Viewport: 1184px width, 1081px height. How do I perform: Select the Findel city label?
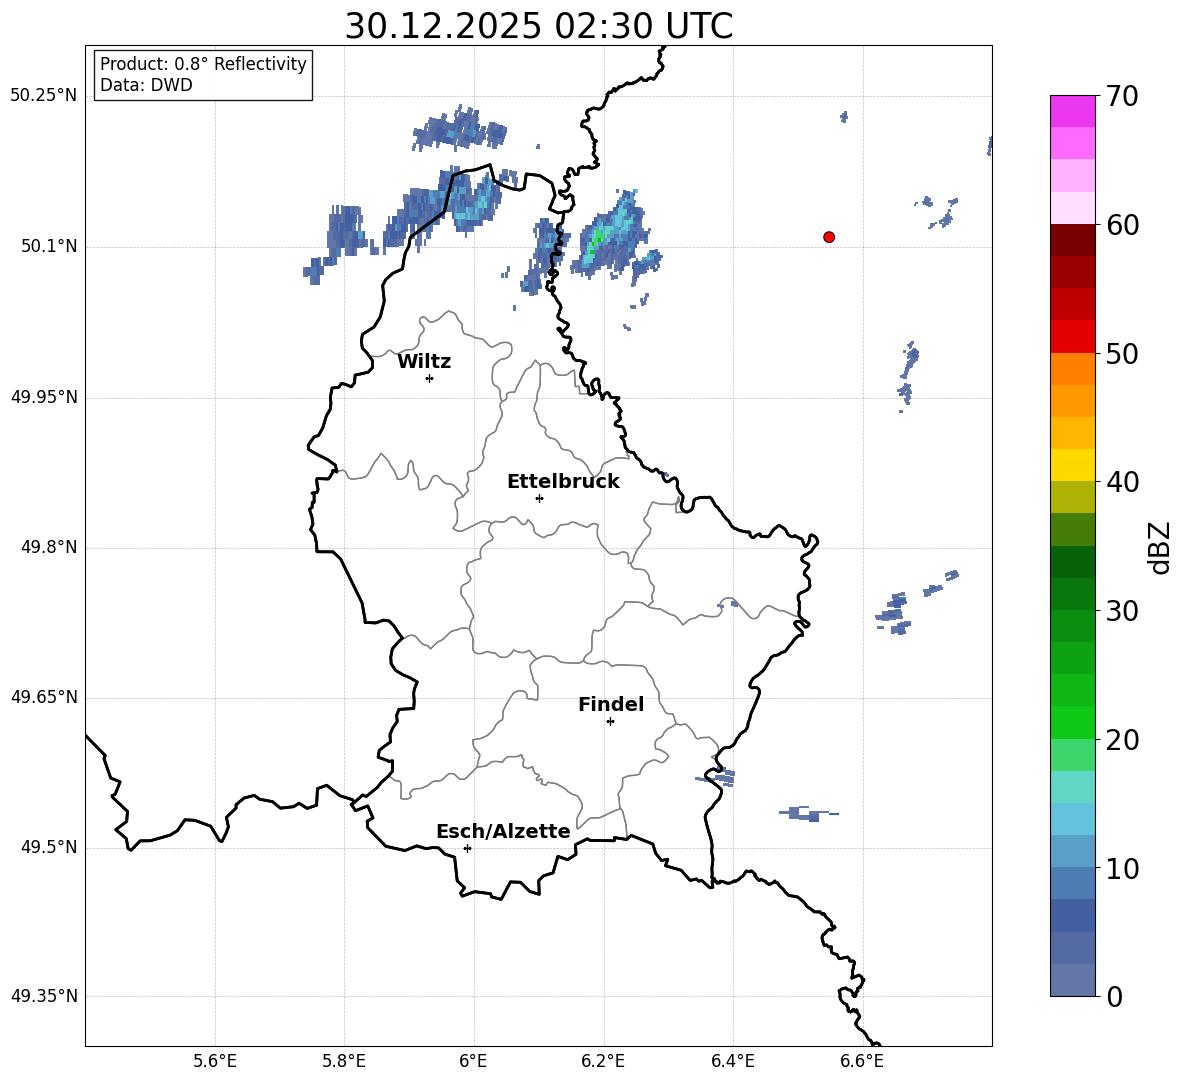click(611, 704)
